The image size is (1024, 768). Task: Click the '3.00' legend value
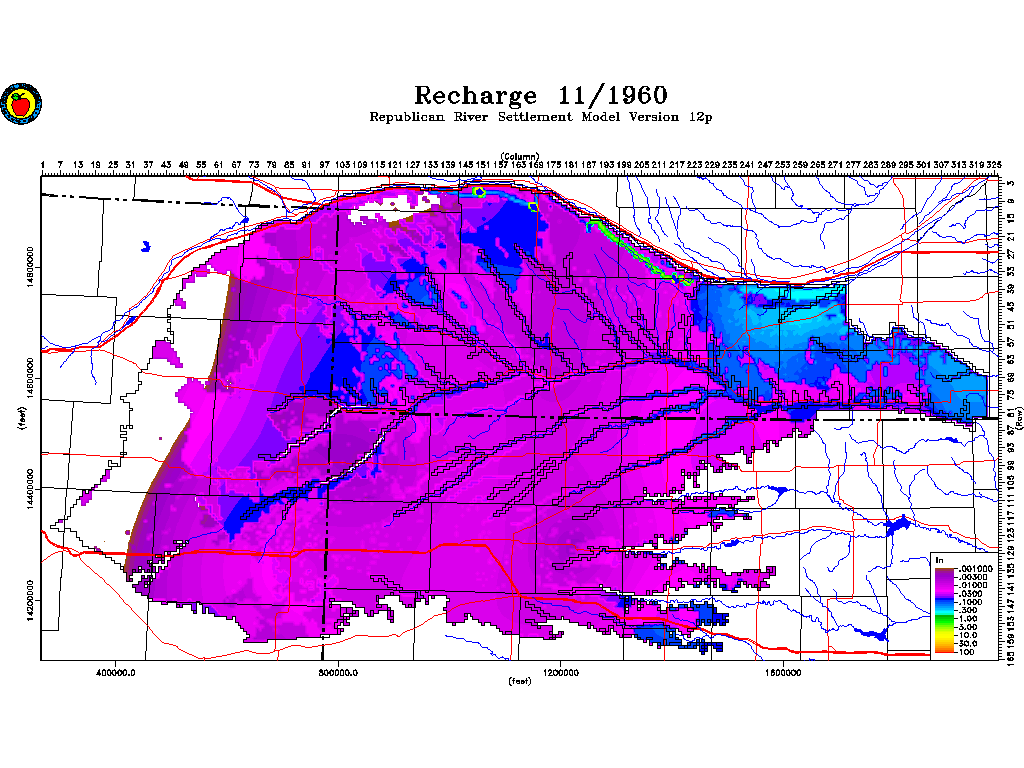[x=967, y=627]
